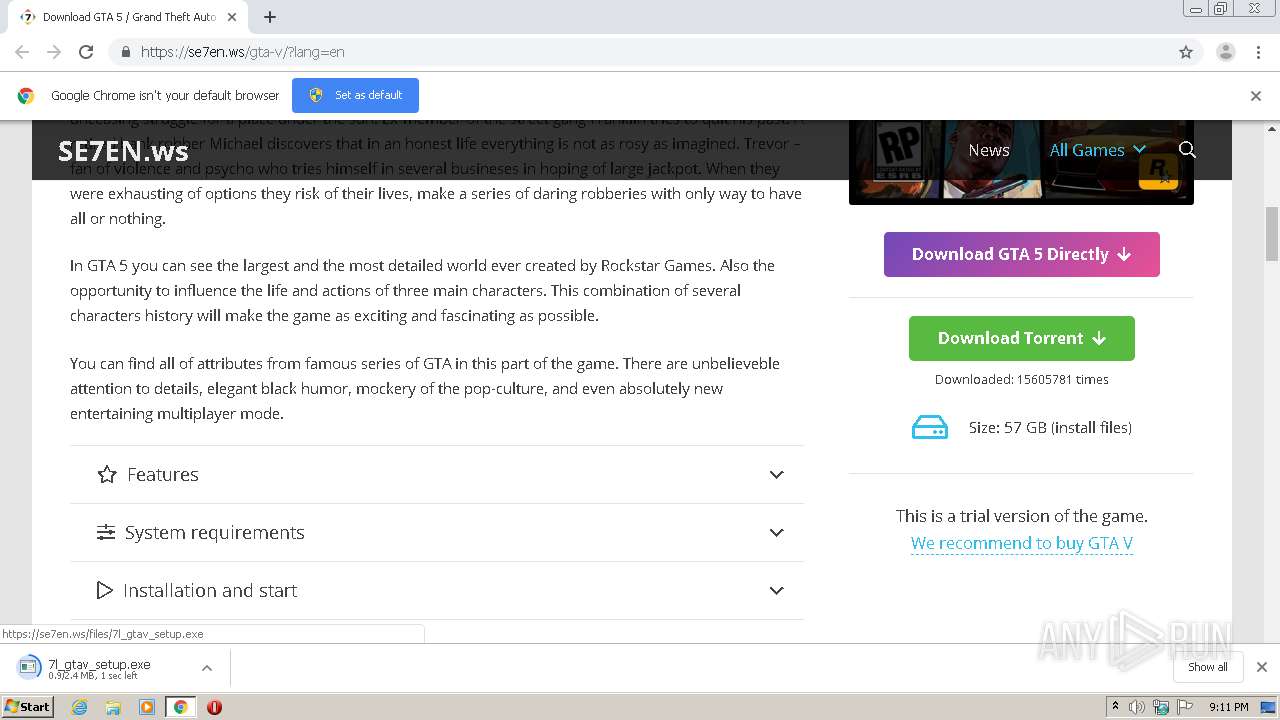Show hidden tray icons arrow
The height and width of the screenshot is (720, 1280).
pos(1115,707)
